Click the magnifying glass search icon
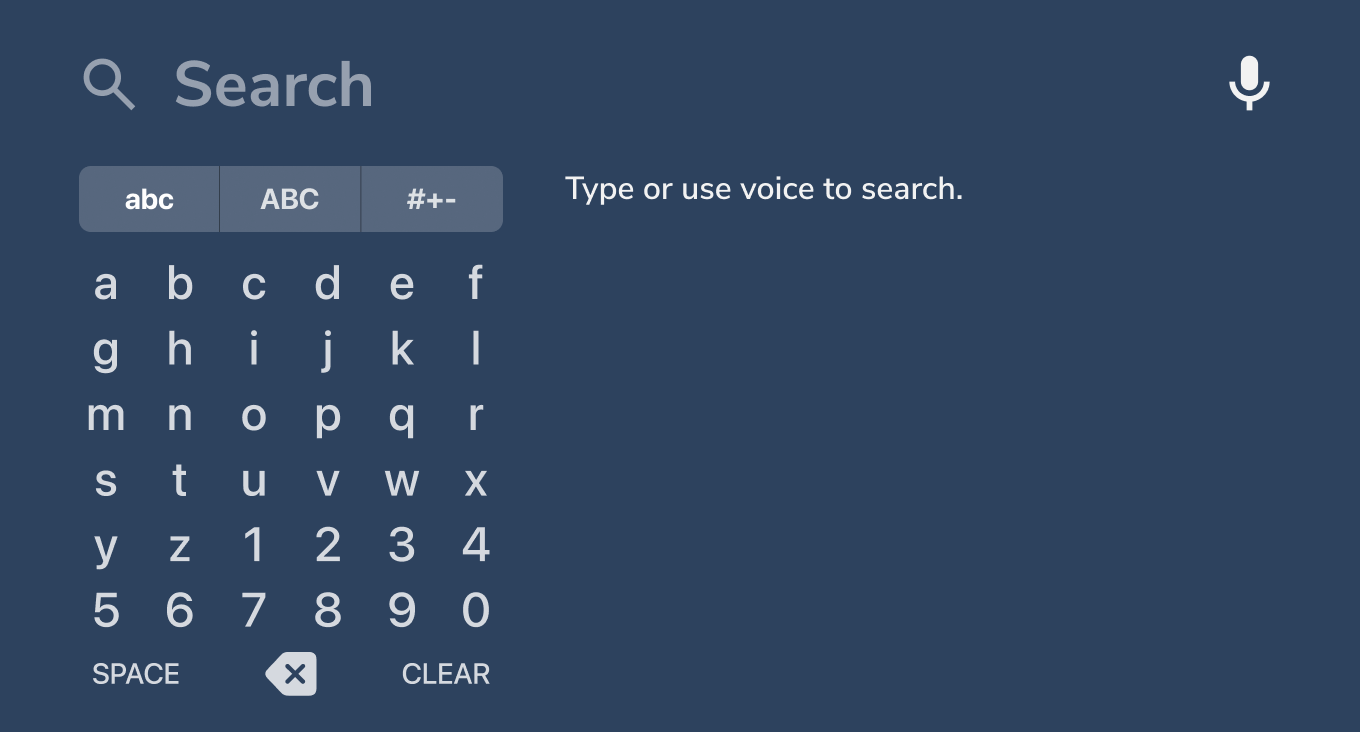The height and width of the screenshot is (732, 1360). tap(108, 84)
